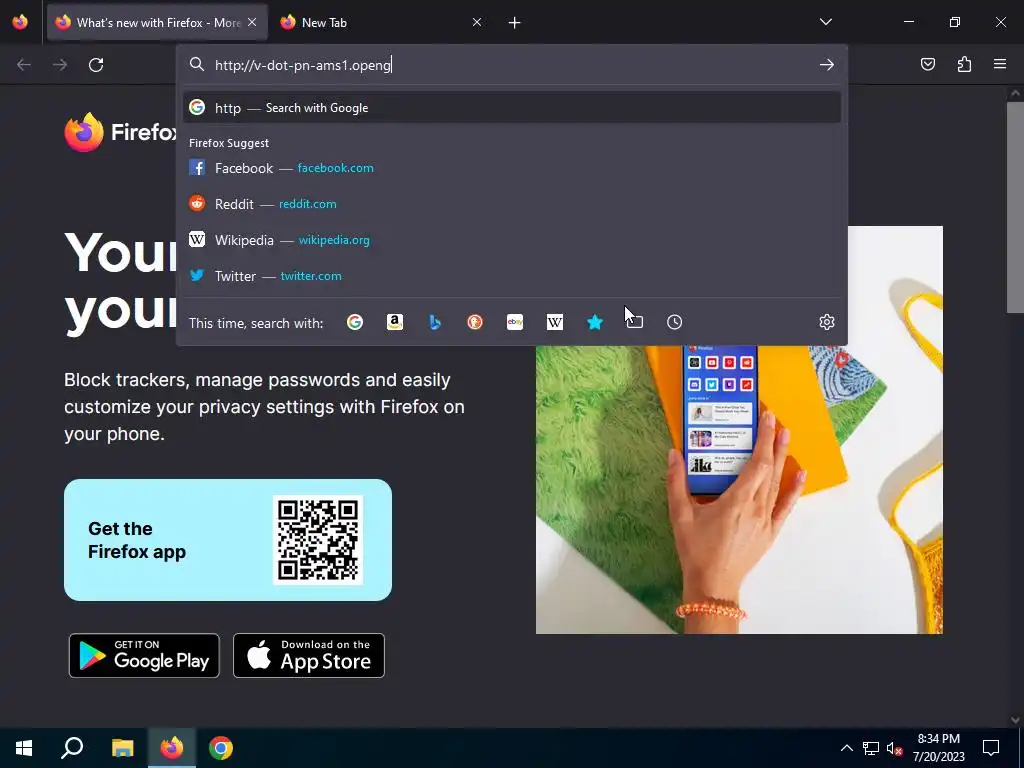The height and width of the screenshot is (768, 1024).
Task: Open Google Chrome from the taskbar
Action: coord(221,748)
